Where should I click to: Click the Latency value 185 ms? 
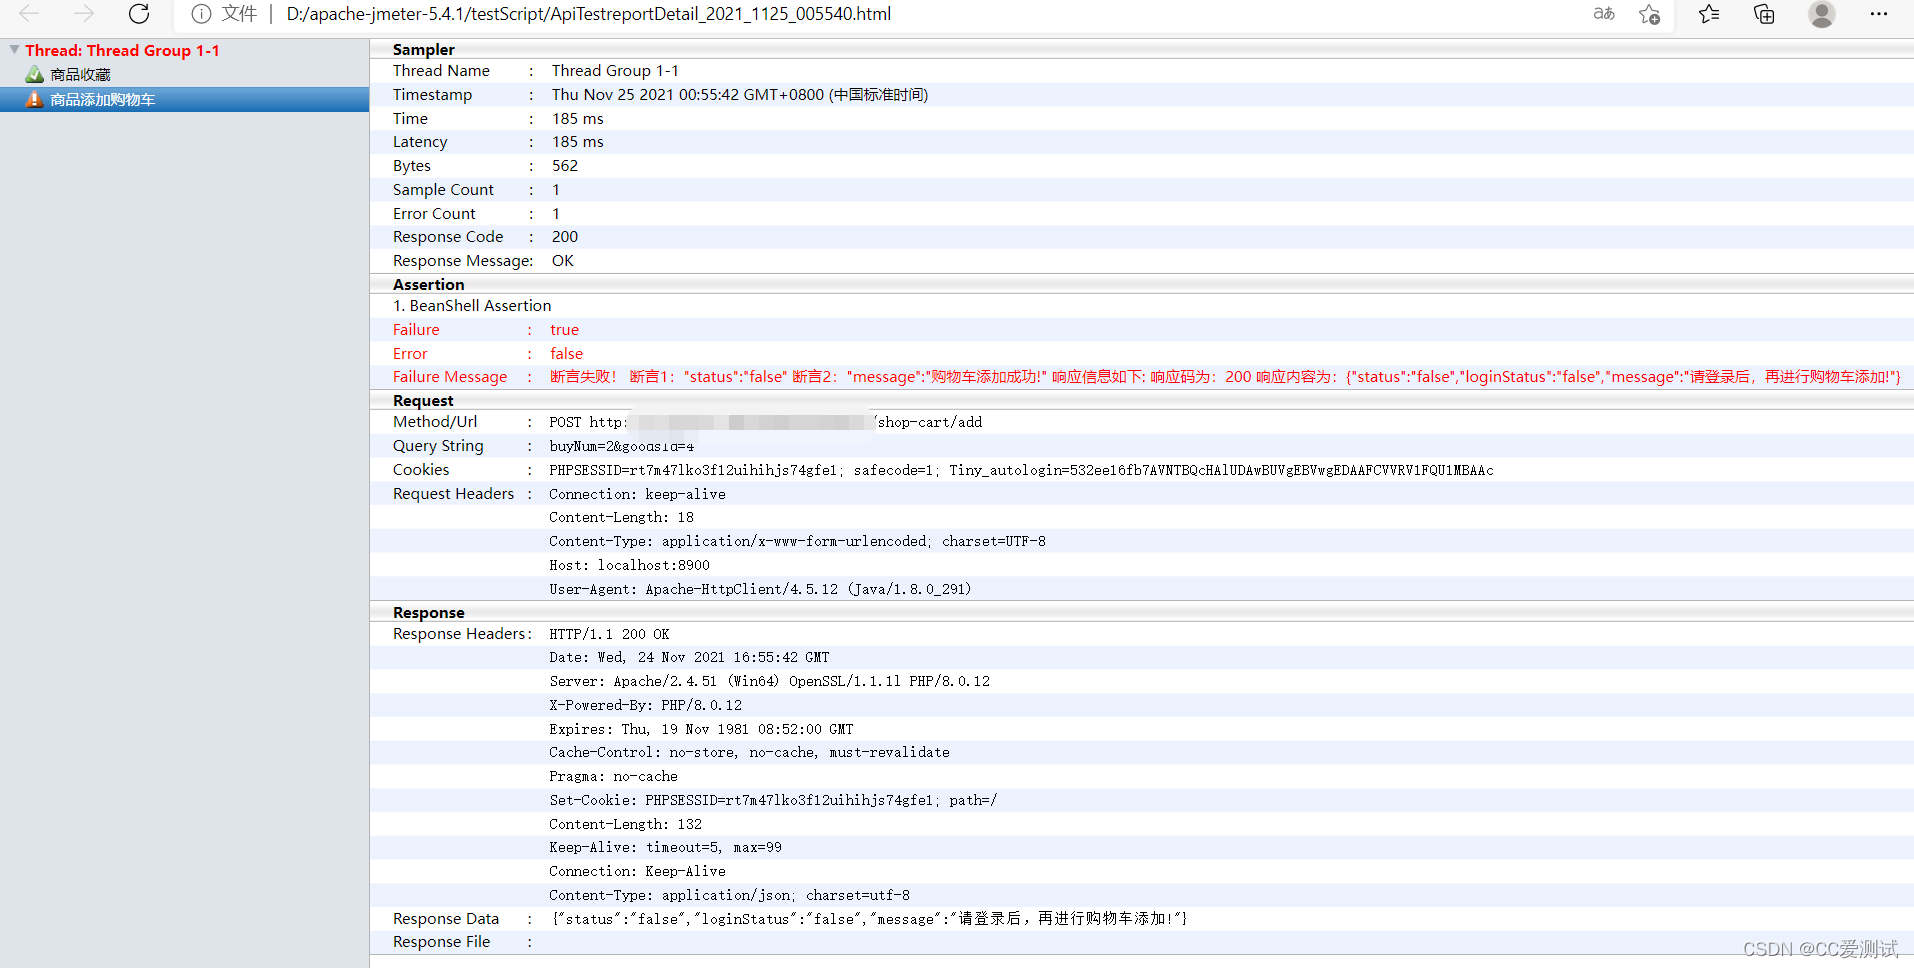pyautogui.click(x=578, y=142)
